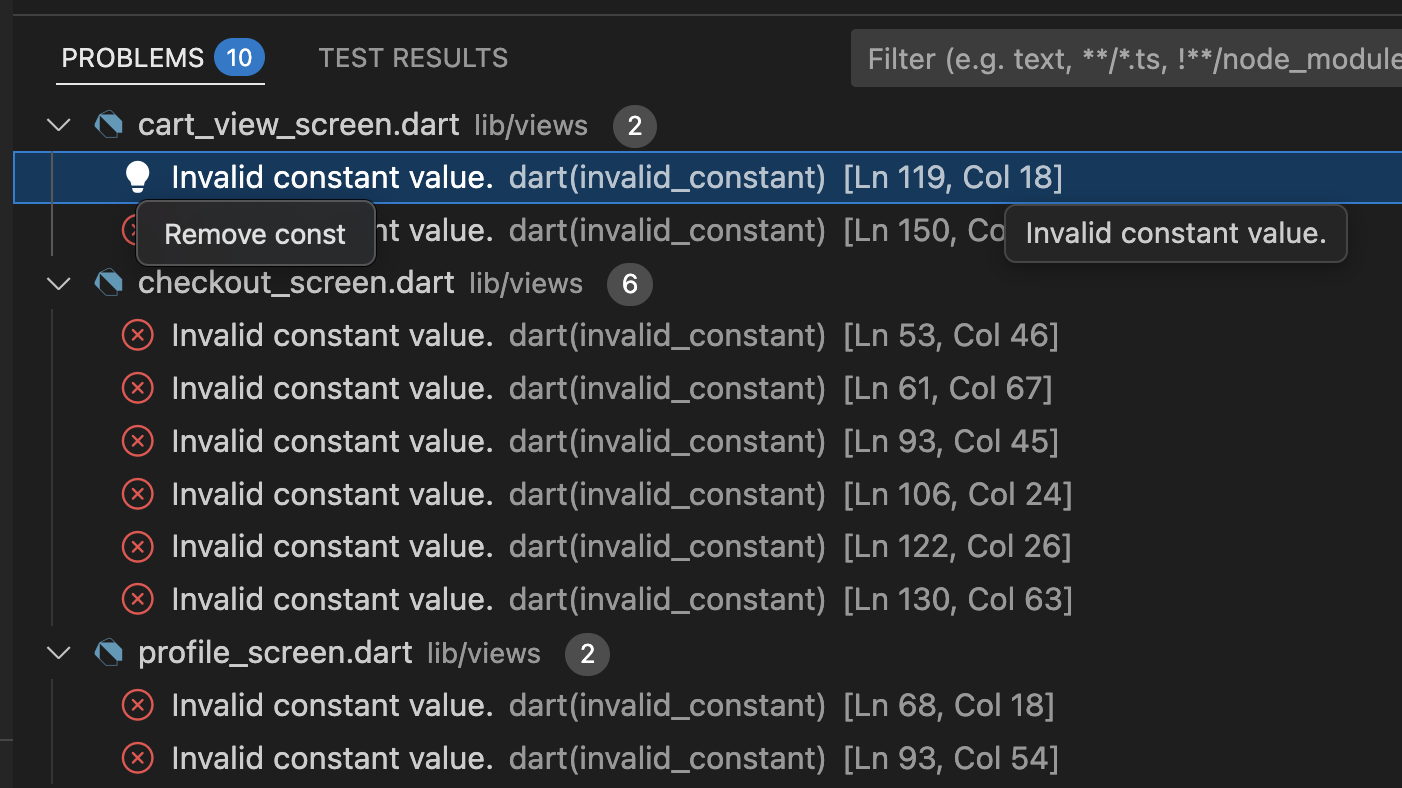Switch to the TEST RESULTS tab

[x=413, y=57]
